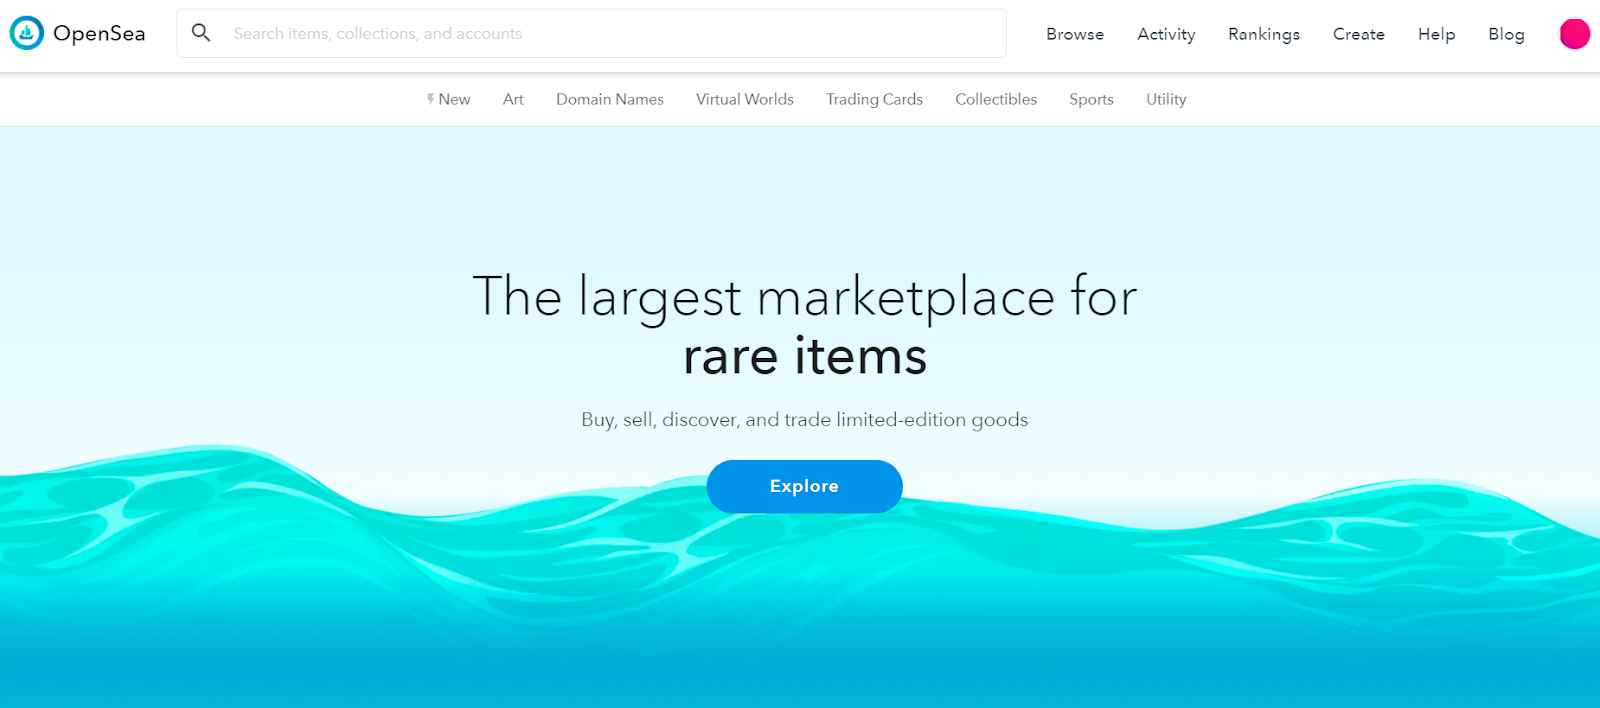
Task: Open the Help link
Action: [1436, 34]
